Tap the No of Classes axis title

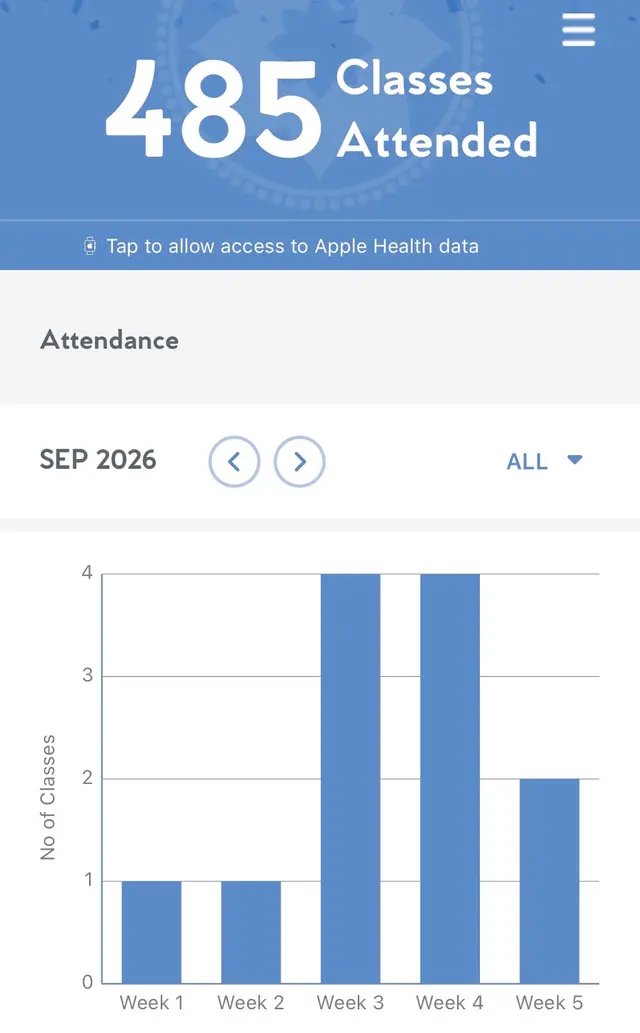(47, 798)
